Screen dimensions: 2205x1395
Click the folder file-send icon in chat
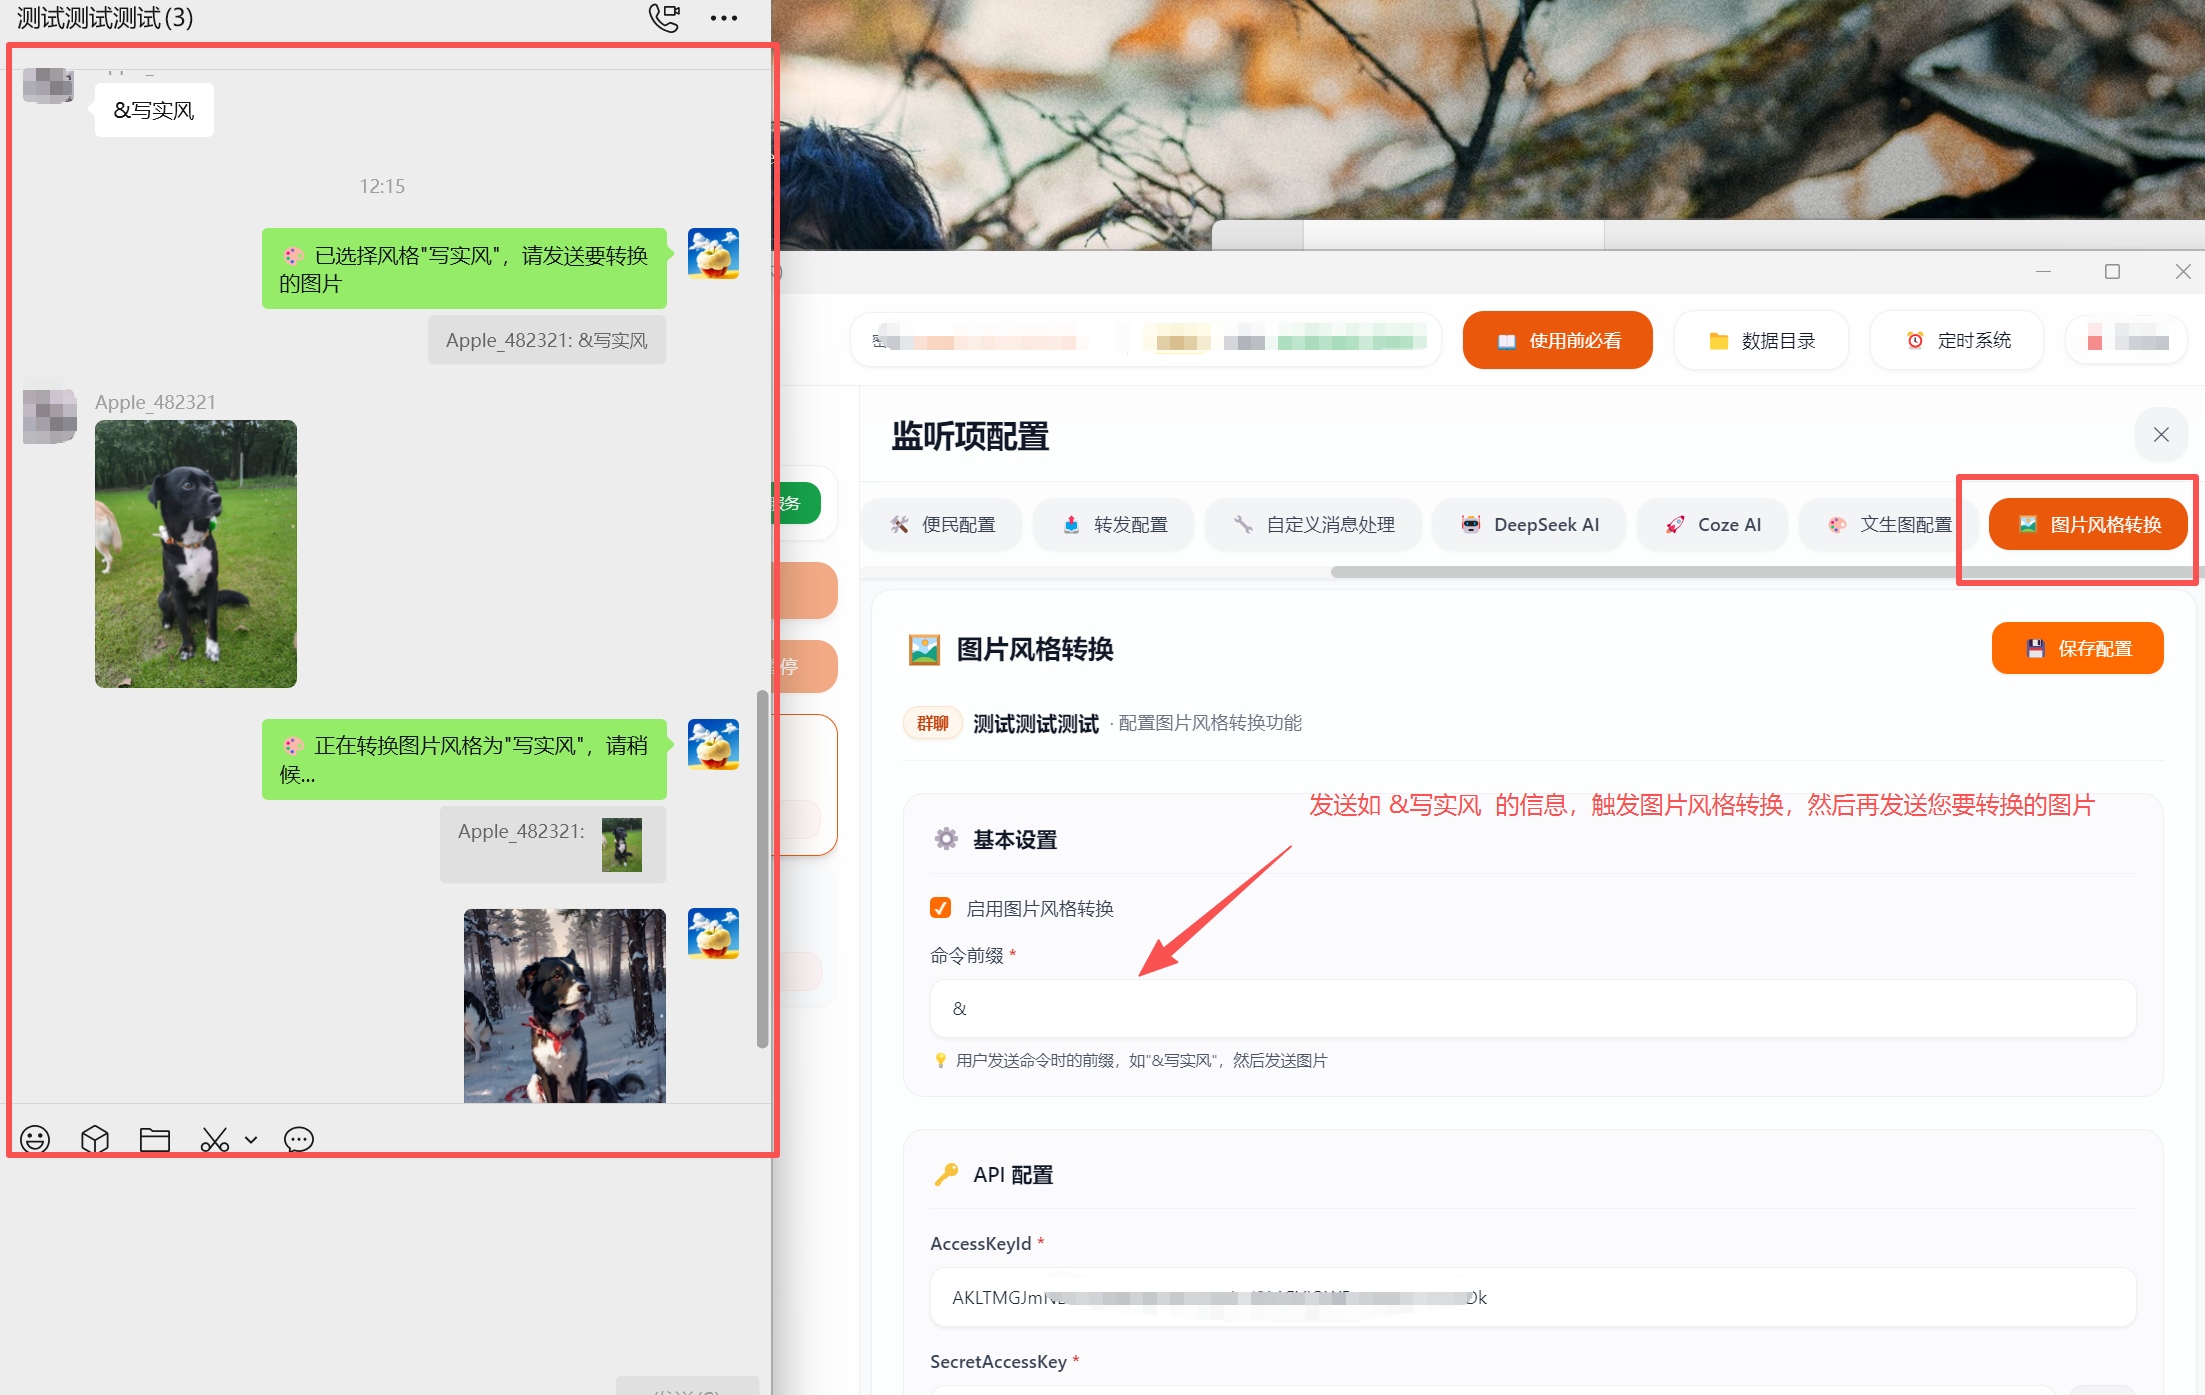coord(155,1139)
